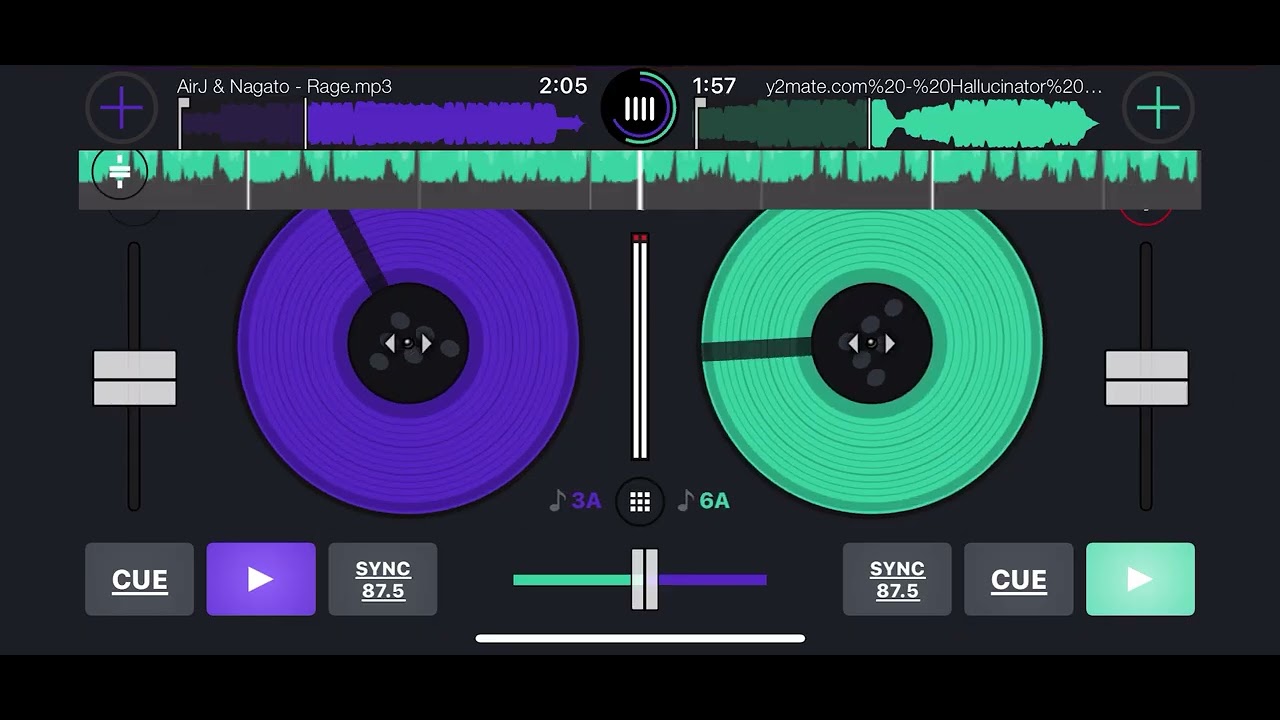1280x720 pixels.
Task: Click the right deck time 1:57
Action: click(x=714, y=86)
